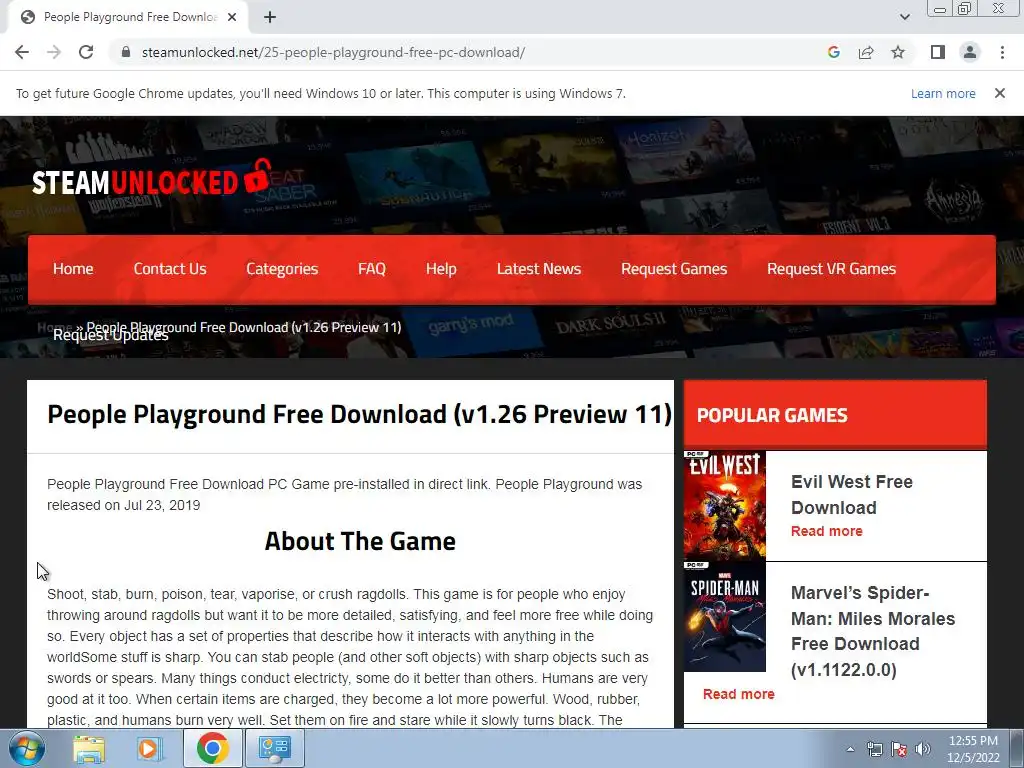Click Read more under Evil West
The width and height of the screenshot is (1024, 768).
coord(827,532)
